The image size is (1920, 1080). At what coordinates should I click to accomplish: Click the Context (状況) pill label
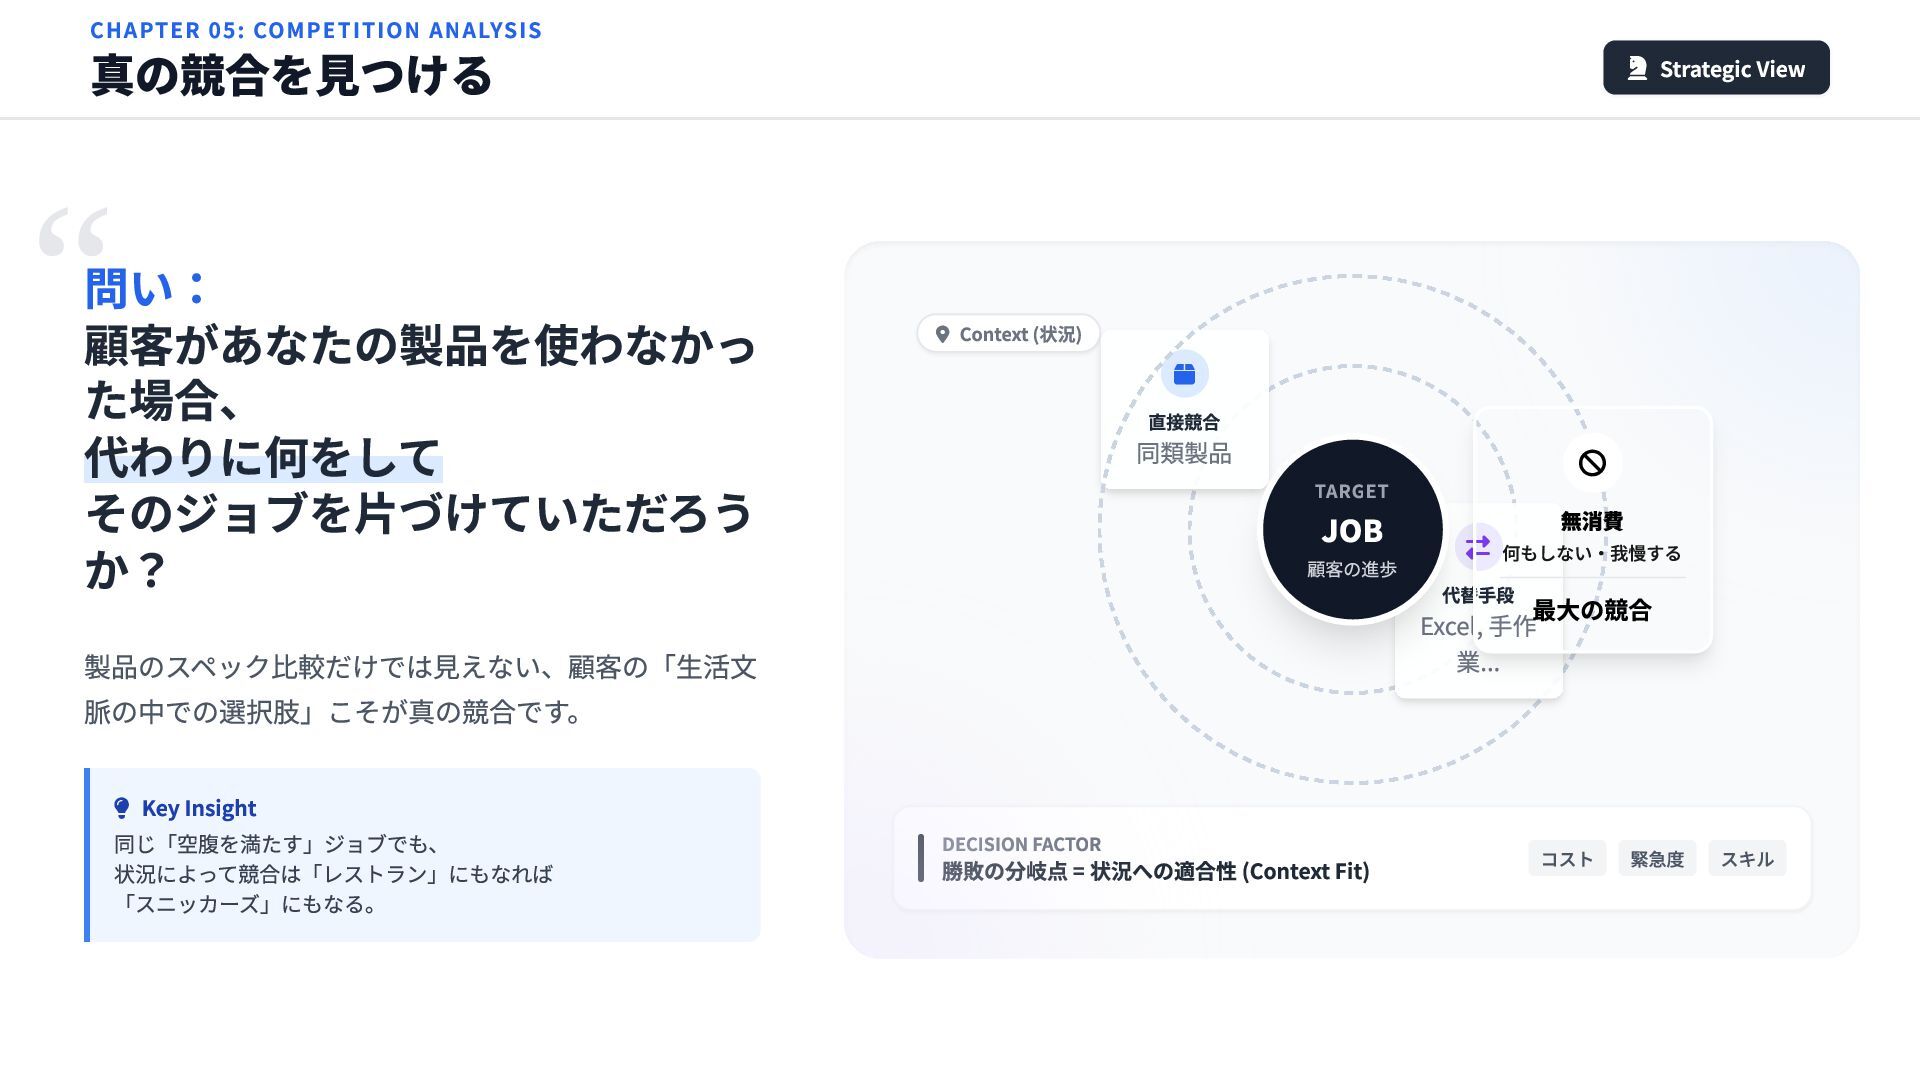1019,334
